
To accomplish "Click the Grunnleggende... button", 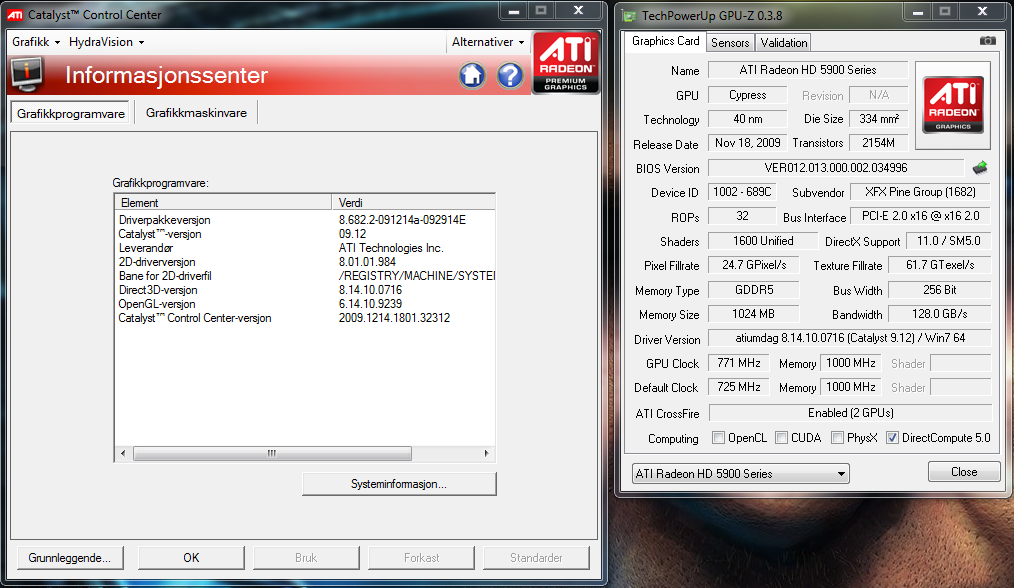I will coord(69,558).
